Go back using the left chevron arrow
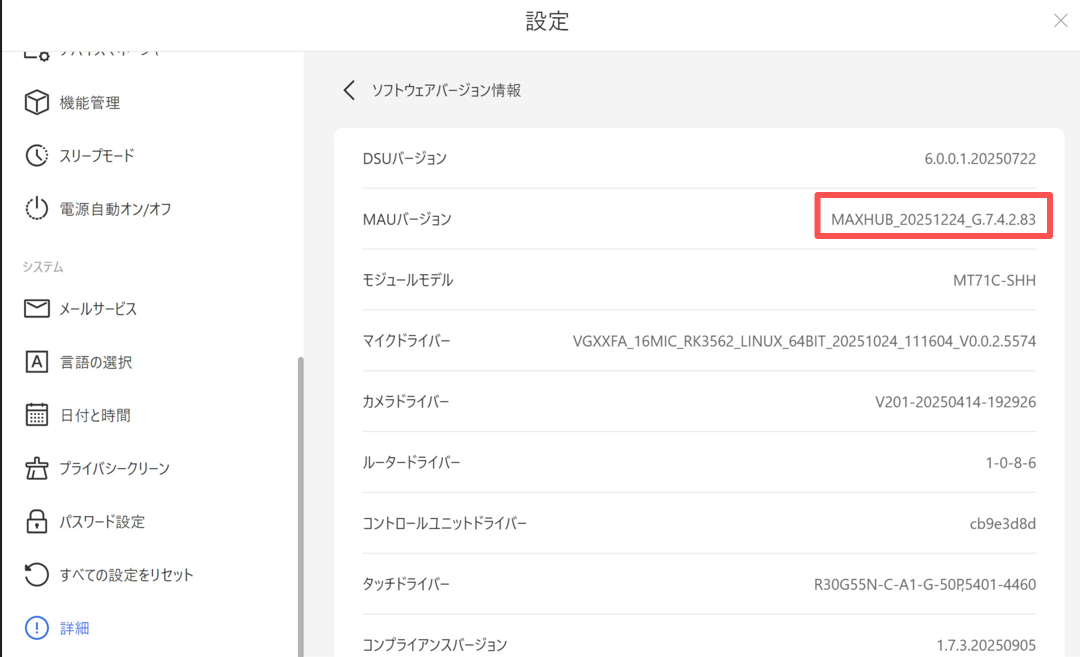 (349, 90)
